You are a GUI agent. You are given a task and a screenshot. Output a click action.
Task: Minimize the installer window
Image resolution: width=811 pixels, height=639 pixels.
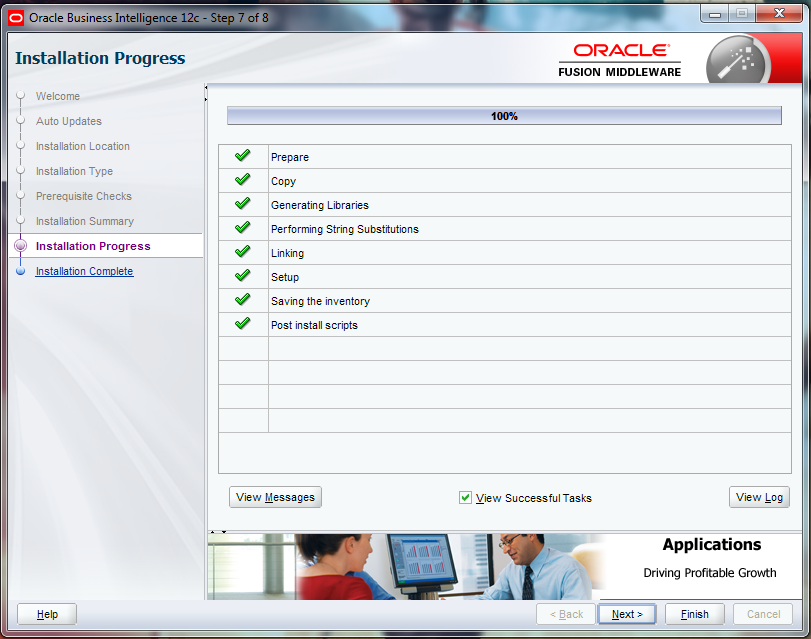[715, 14]
